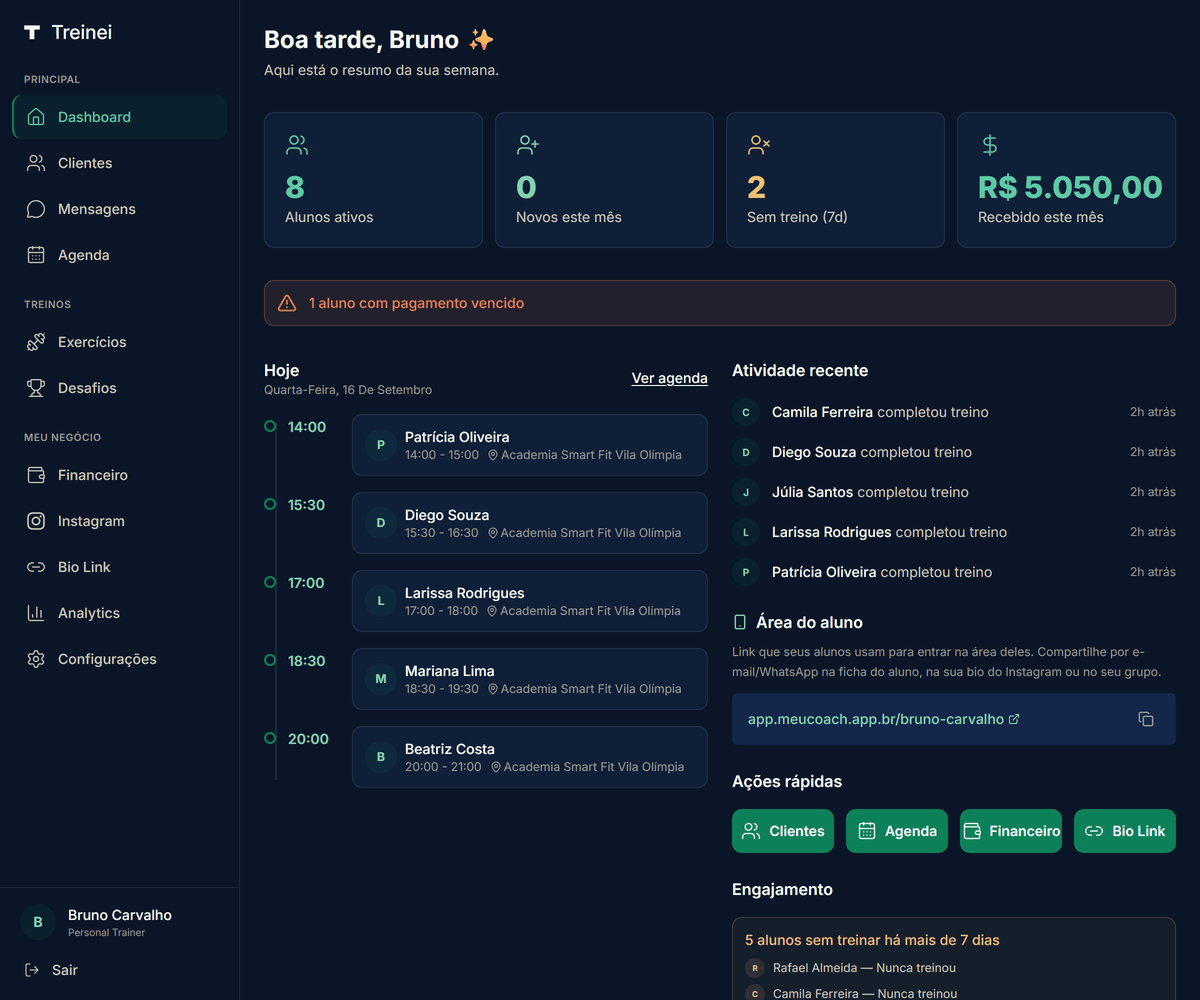Click the phone icon next to Área do aluno
This screenshot has width=1200, height=1000.
tap(740, 622)
